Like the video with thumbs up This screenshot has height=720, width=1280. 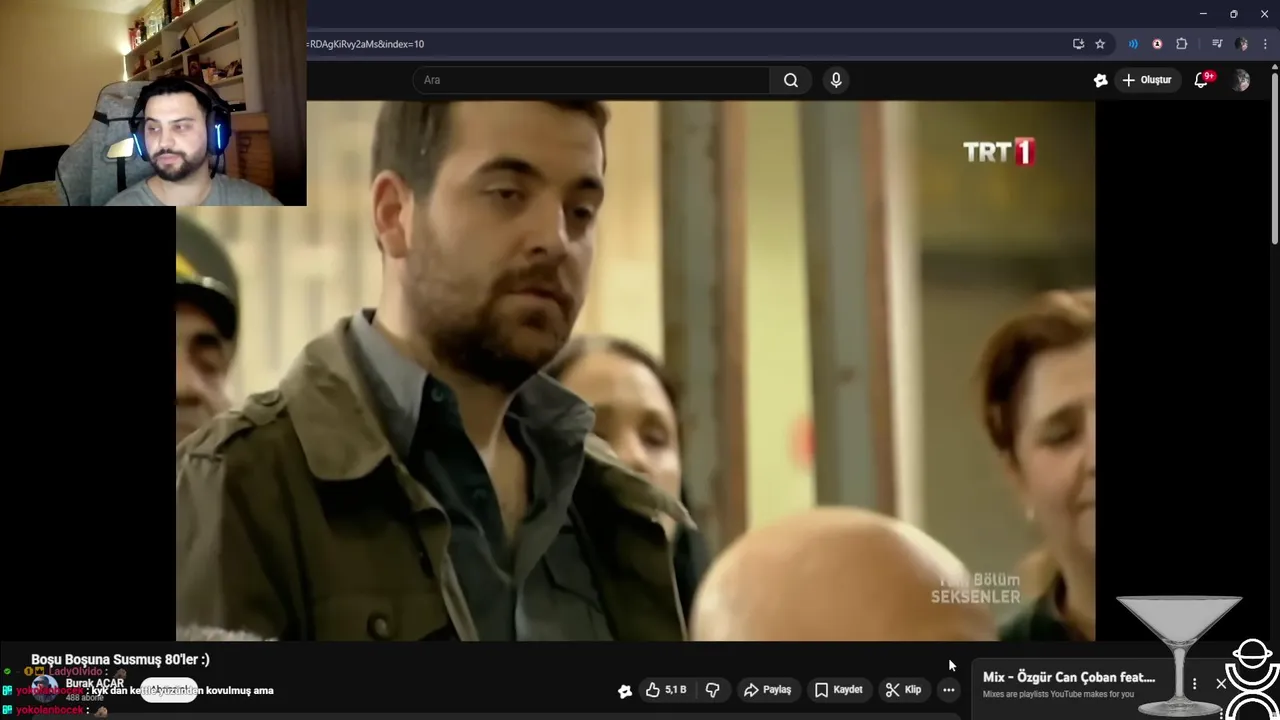point(666,690)
